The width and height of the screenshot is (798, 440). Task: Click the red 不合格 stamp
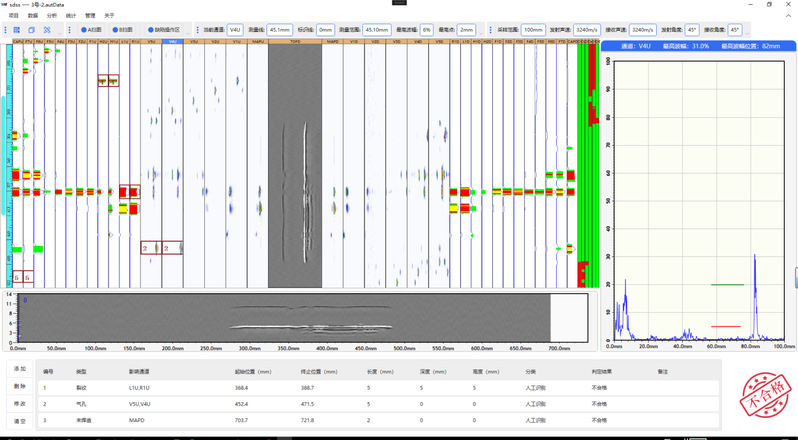(765, 395)
